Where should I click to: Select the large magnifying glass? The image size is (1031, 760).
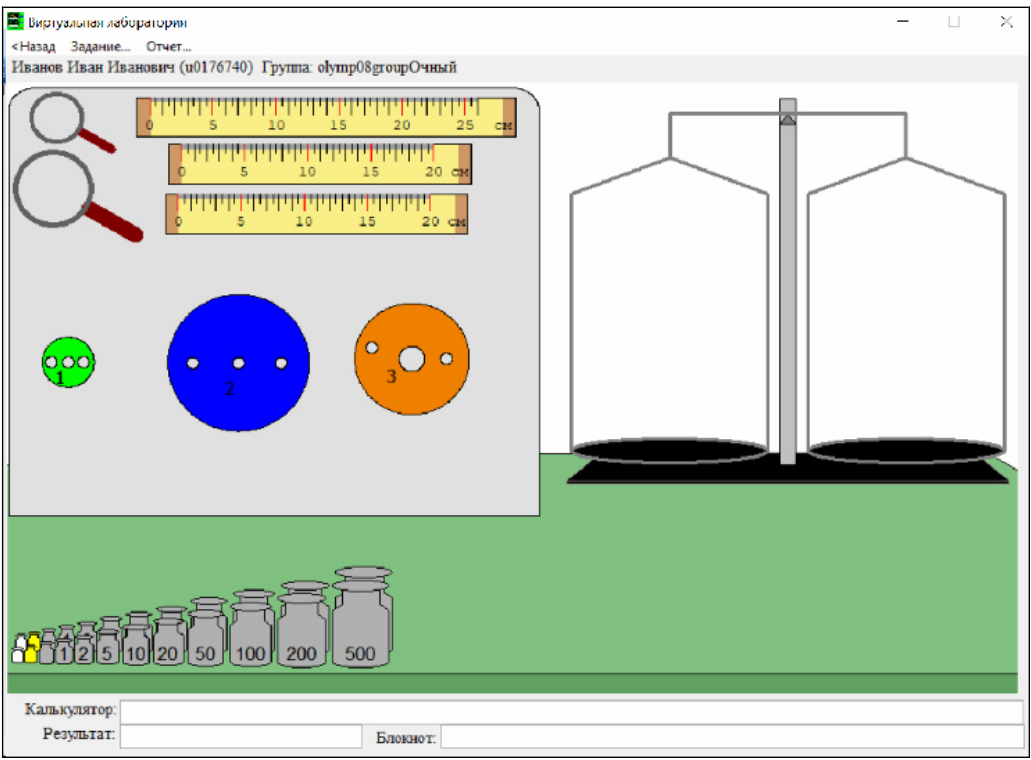(x=76, y=195)
